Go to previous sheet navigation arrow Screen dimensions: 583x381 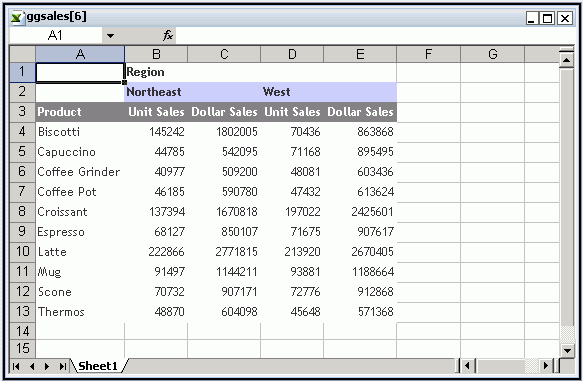point(32,367)
